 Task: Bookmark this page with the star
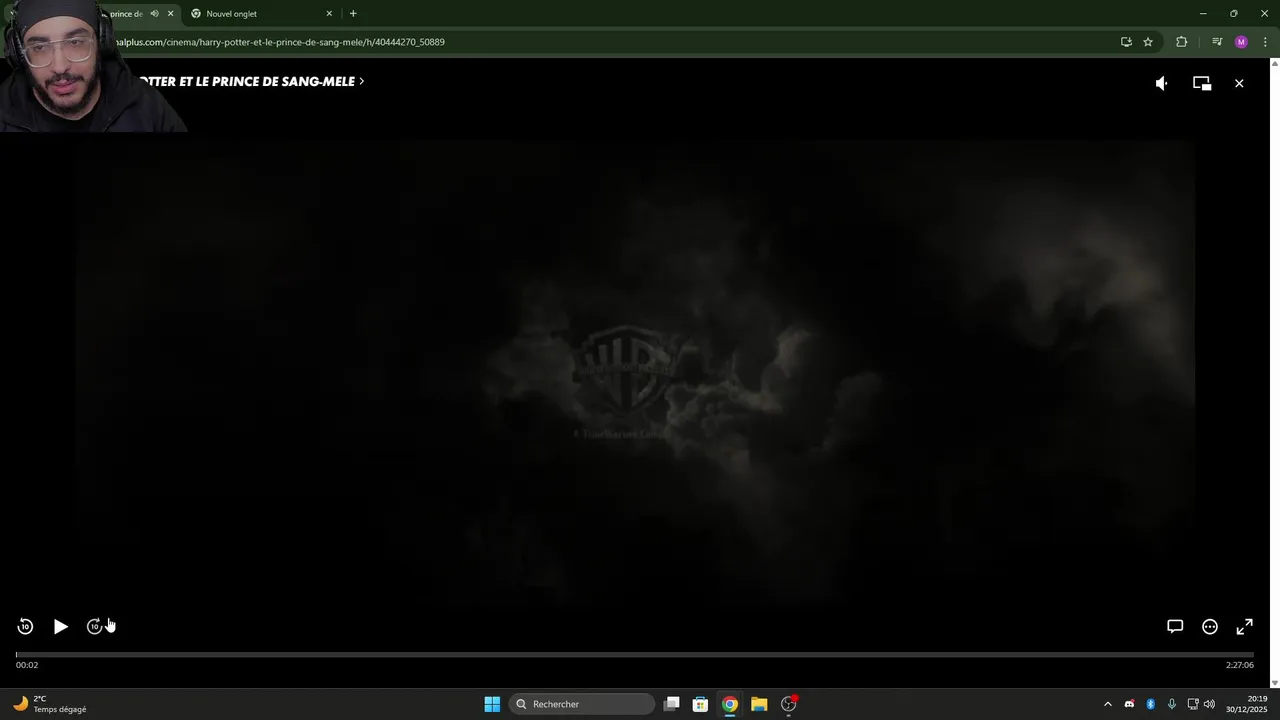pyautogui.click(x=1148, y=42)
